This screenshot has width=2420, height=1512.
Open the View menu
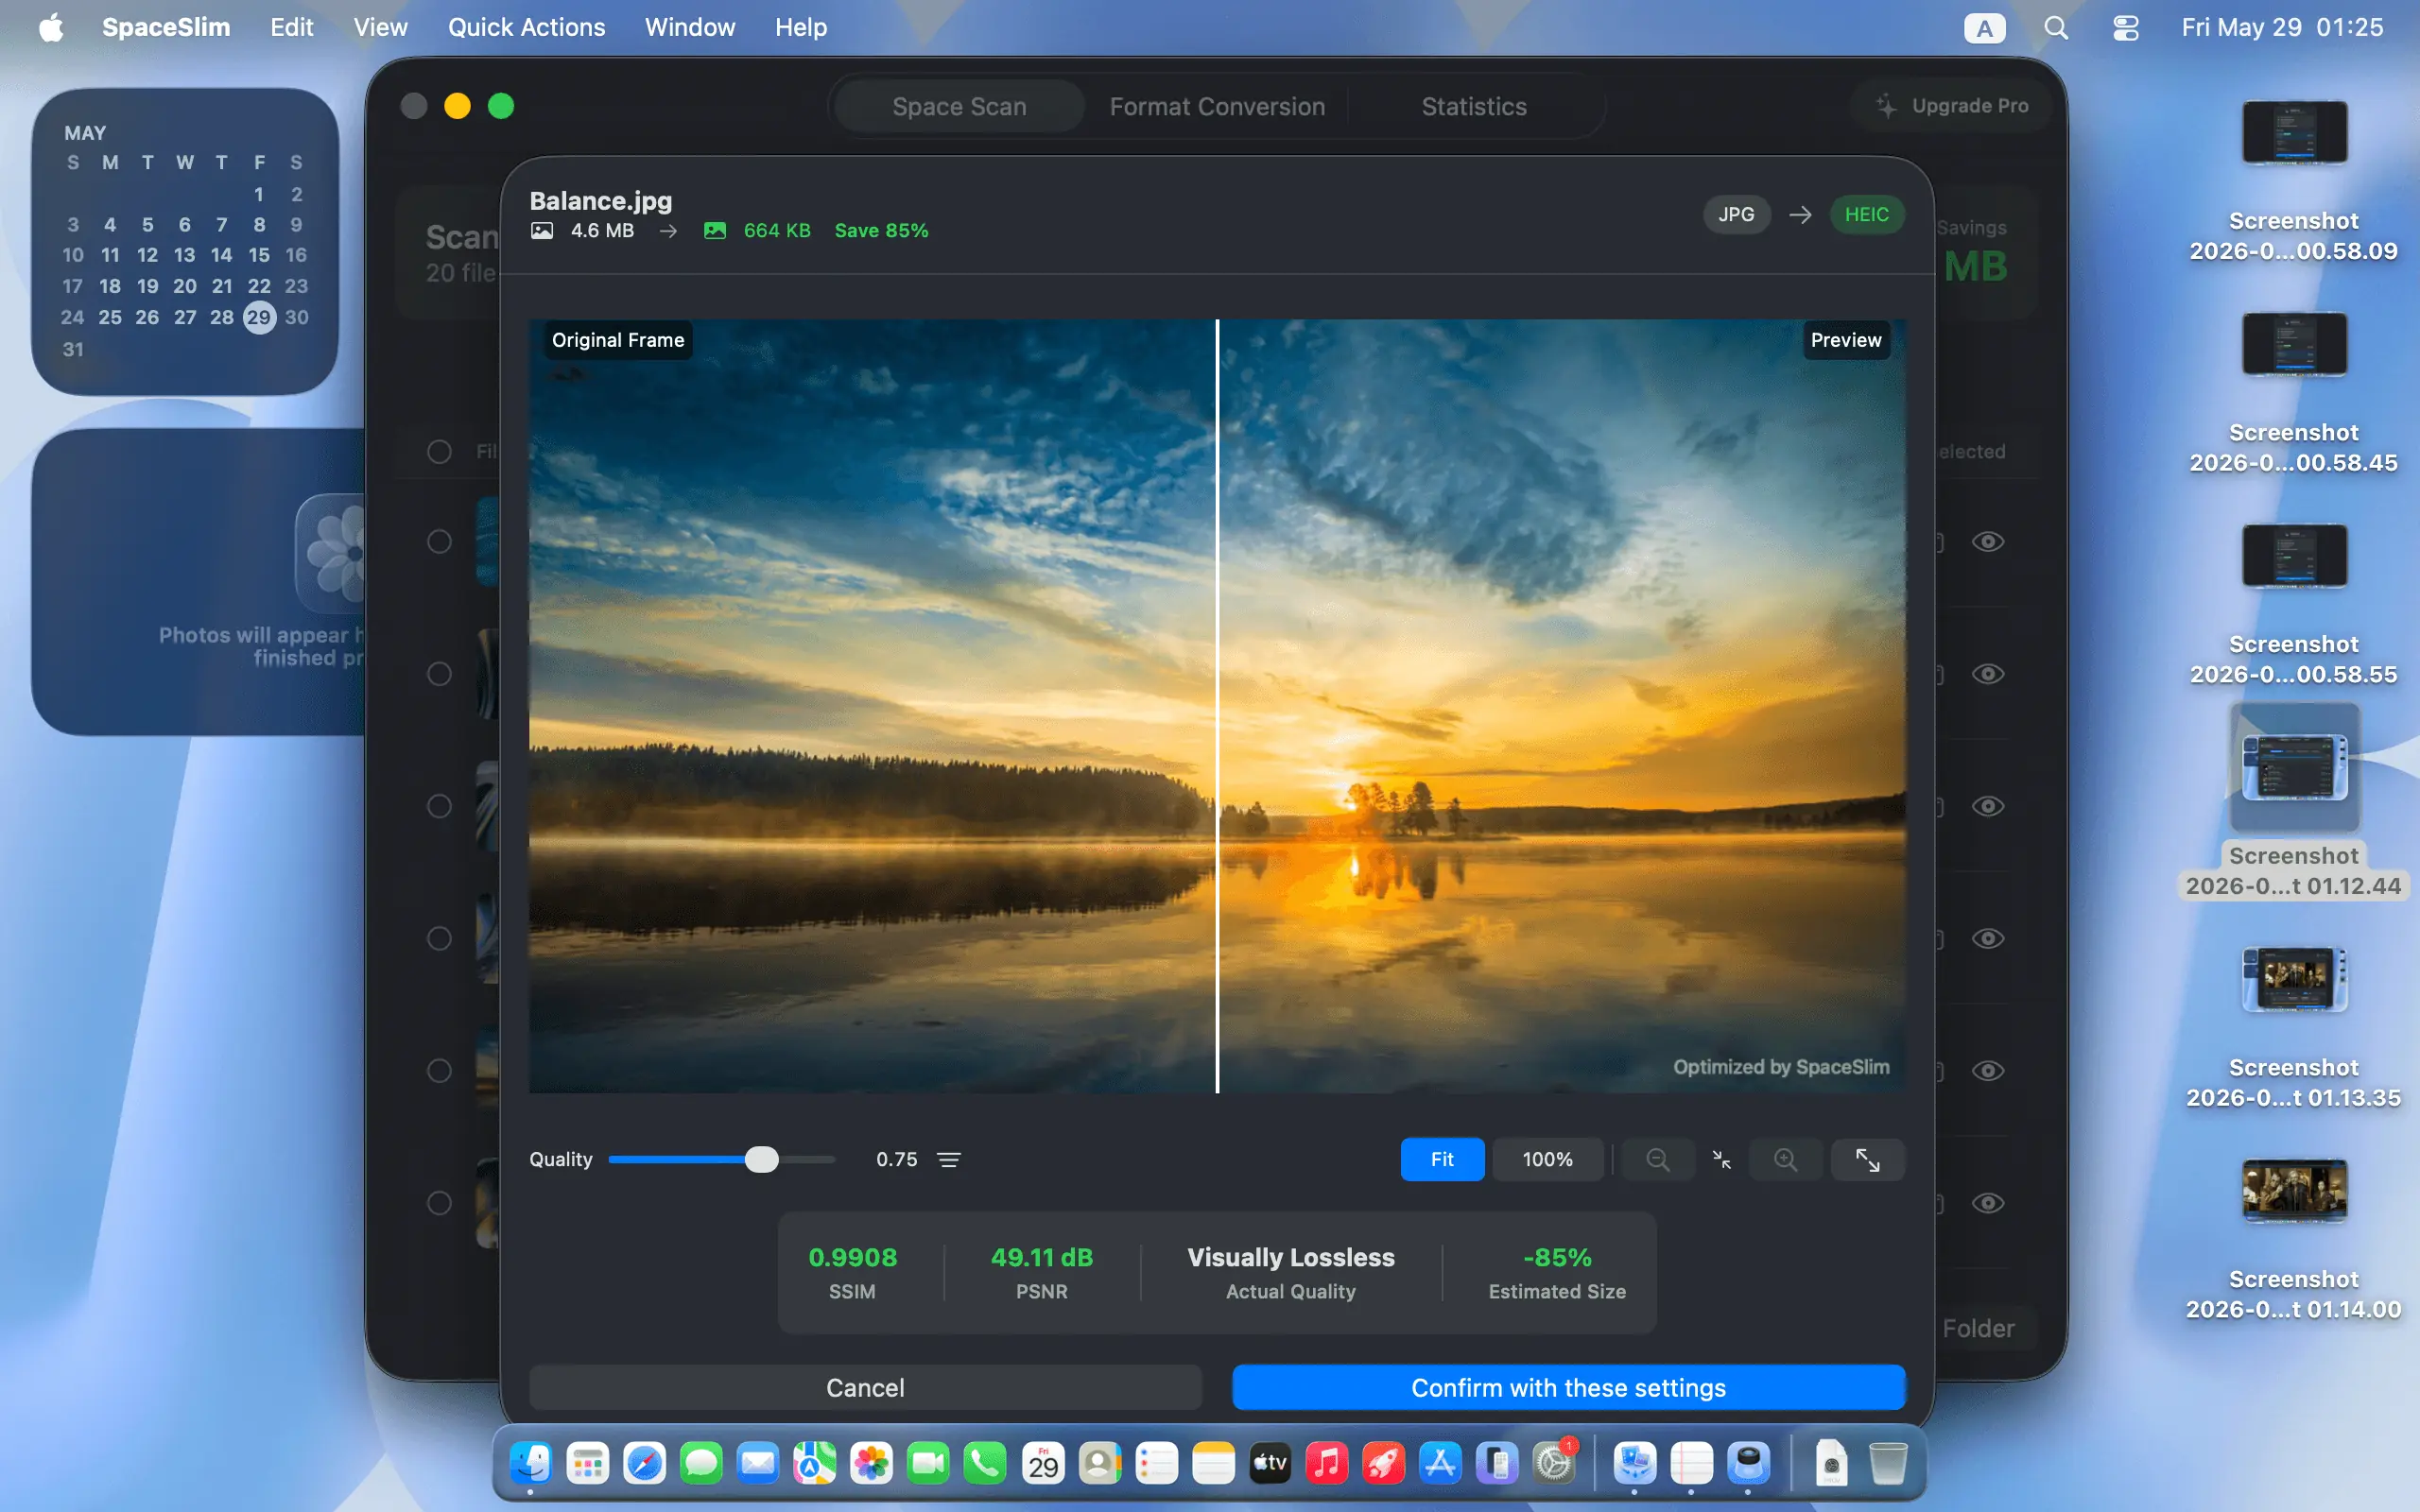point(380,27)
